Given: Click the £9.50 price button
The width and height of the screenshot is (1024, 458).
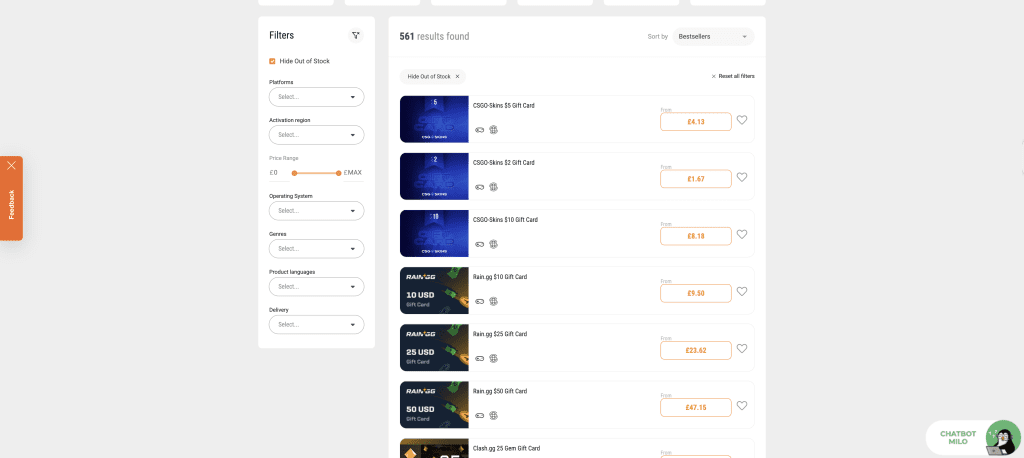Looking at the screenshot, I should pyautogui.click(x=696, y=293).
